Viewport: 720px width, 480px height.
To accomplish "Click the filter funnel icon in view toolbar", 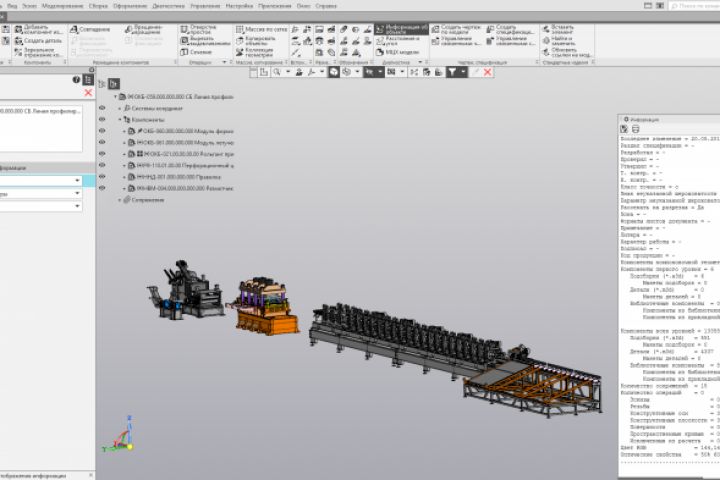I will [452, 72].
